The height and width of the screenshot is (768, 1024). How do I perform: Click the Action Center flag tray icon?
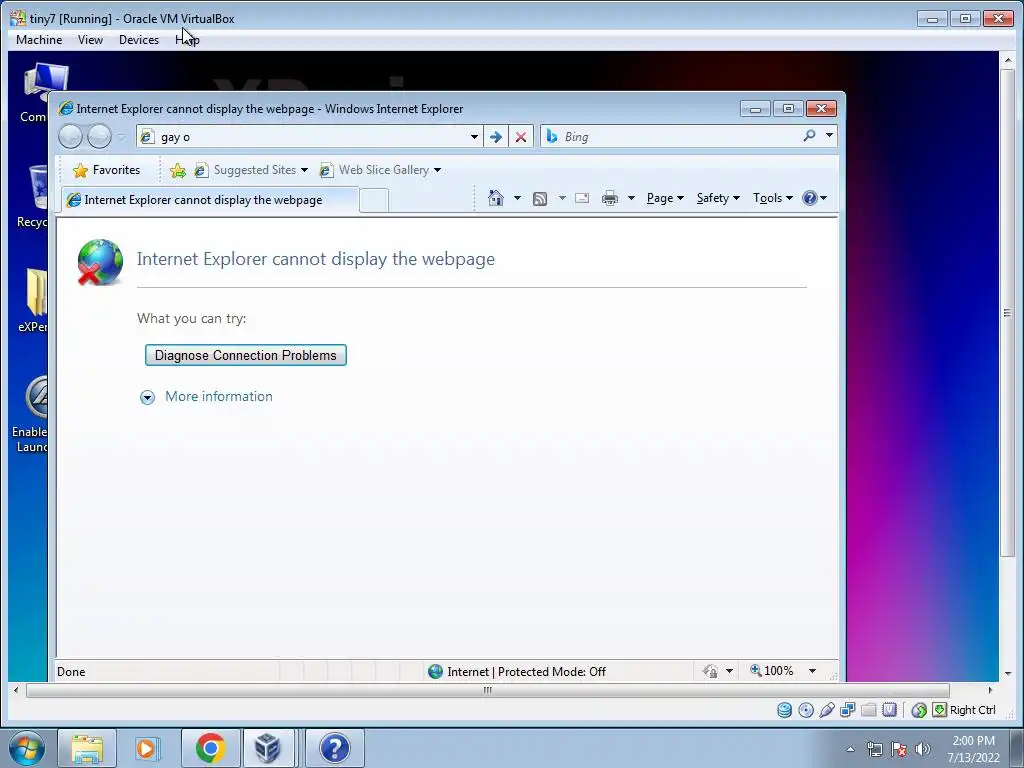(x=899, y=749)
